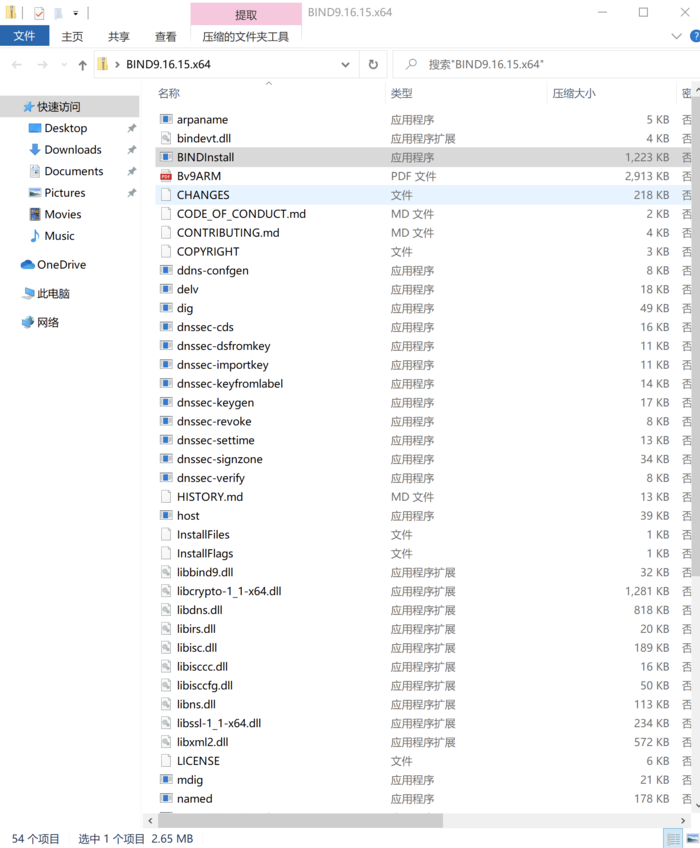This screenshot has width=700, height=848.
Task: Click the OneDrive cloud icon
Action: coord(28,264)
